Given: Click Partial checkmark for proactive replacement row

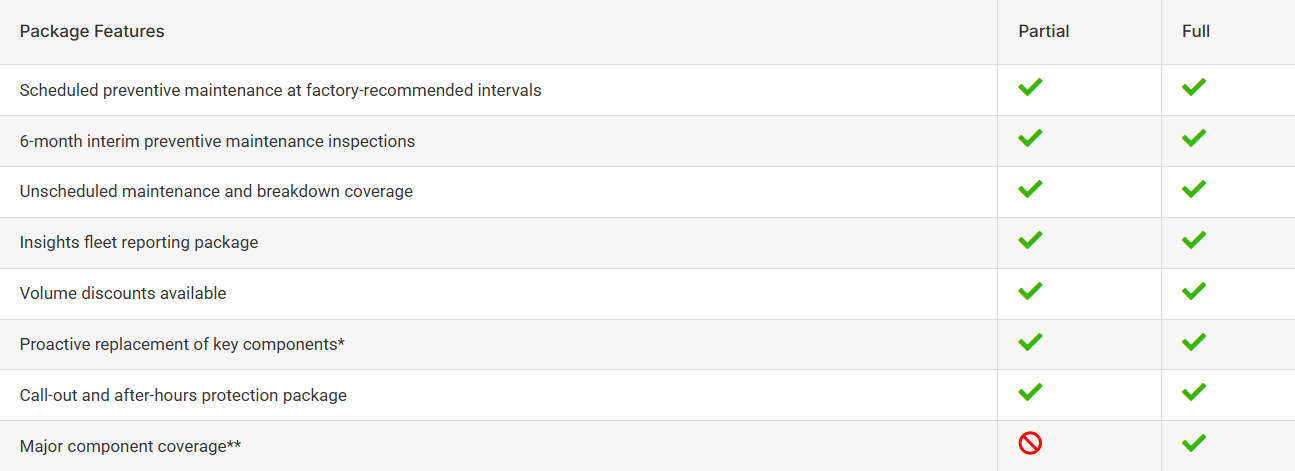Looking at the screenshot, I should (1030, 342).
